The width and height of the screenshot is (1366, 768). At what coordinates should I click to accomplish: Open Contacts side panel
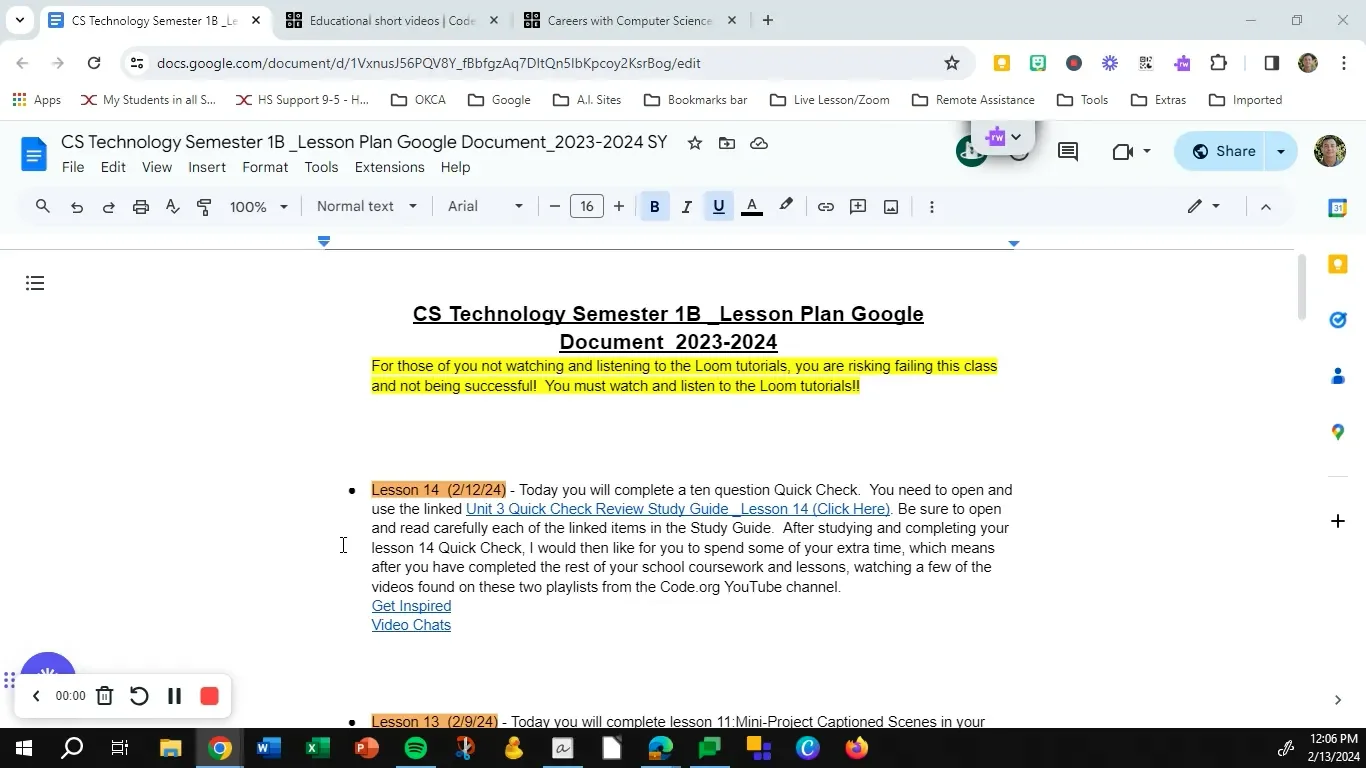coord(1338,376)
